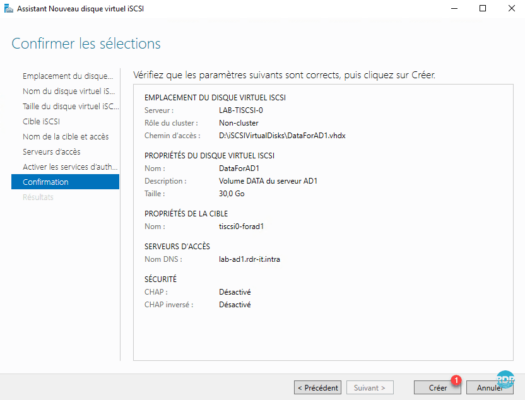
Task: Click the Vérifiez que les paramètres instruction text
Action: coord(284,75)
